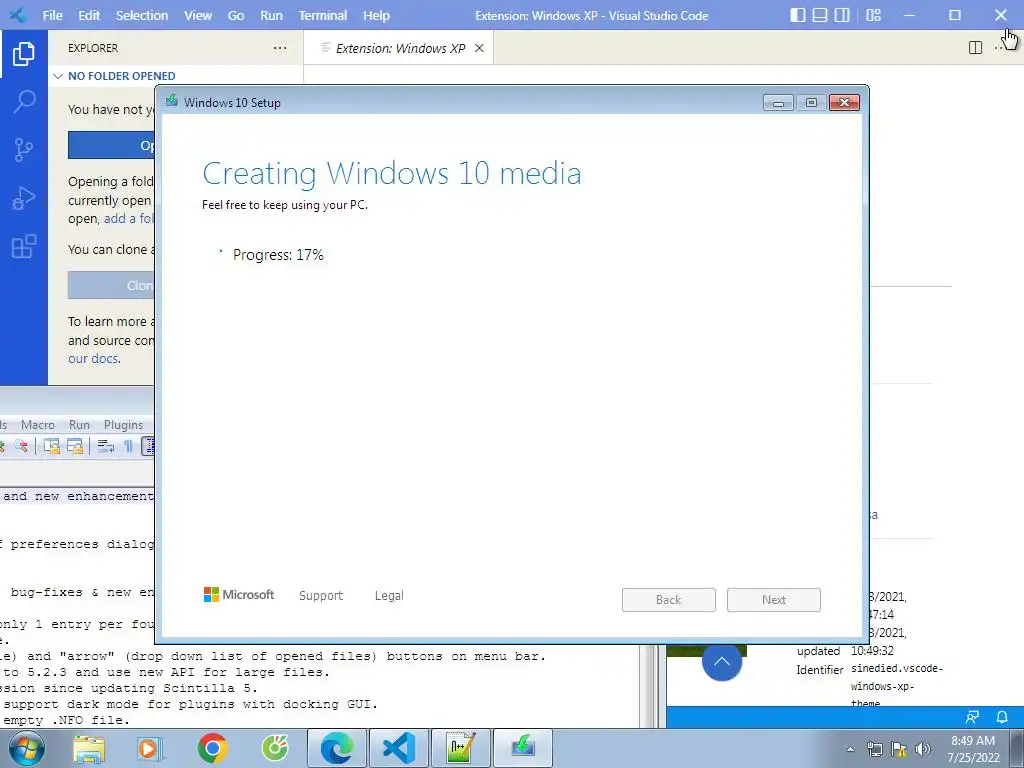Open Explorer views and more actions ellipsis
Image resolution: width=1024 pixels, height=768 pixels.
pyautogui.click(x=280, y=48)
